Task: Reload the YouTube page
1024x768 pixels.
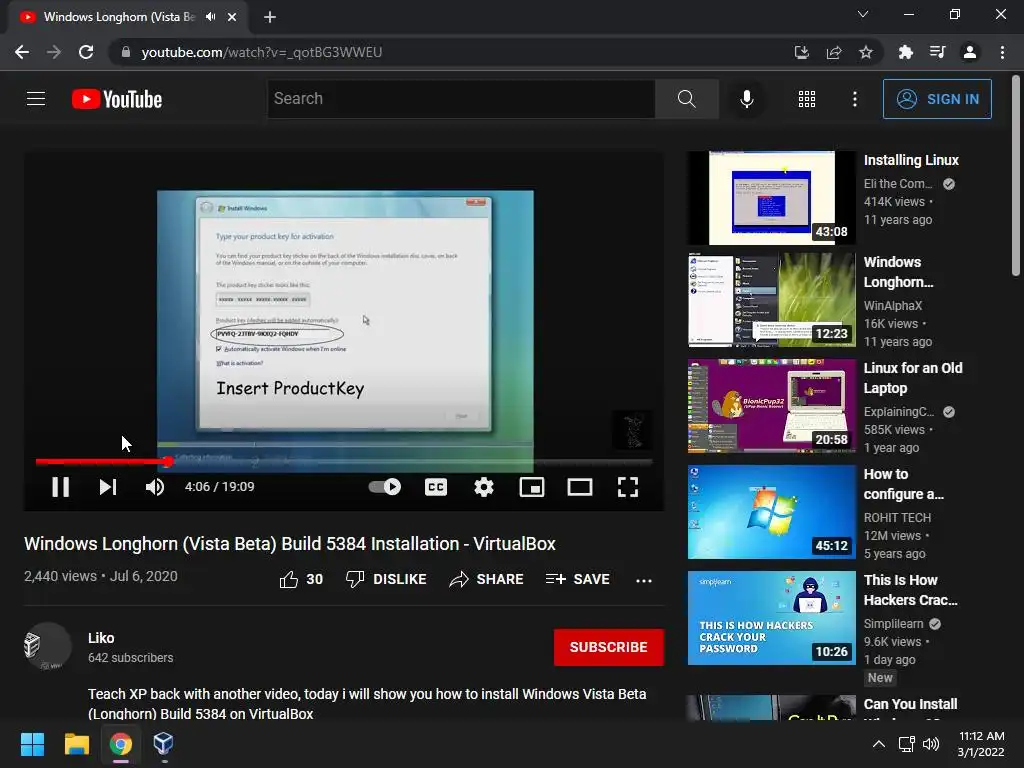Action: point(86,52)
